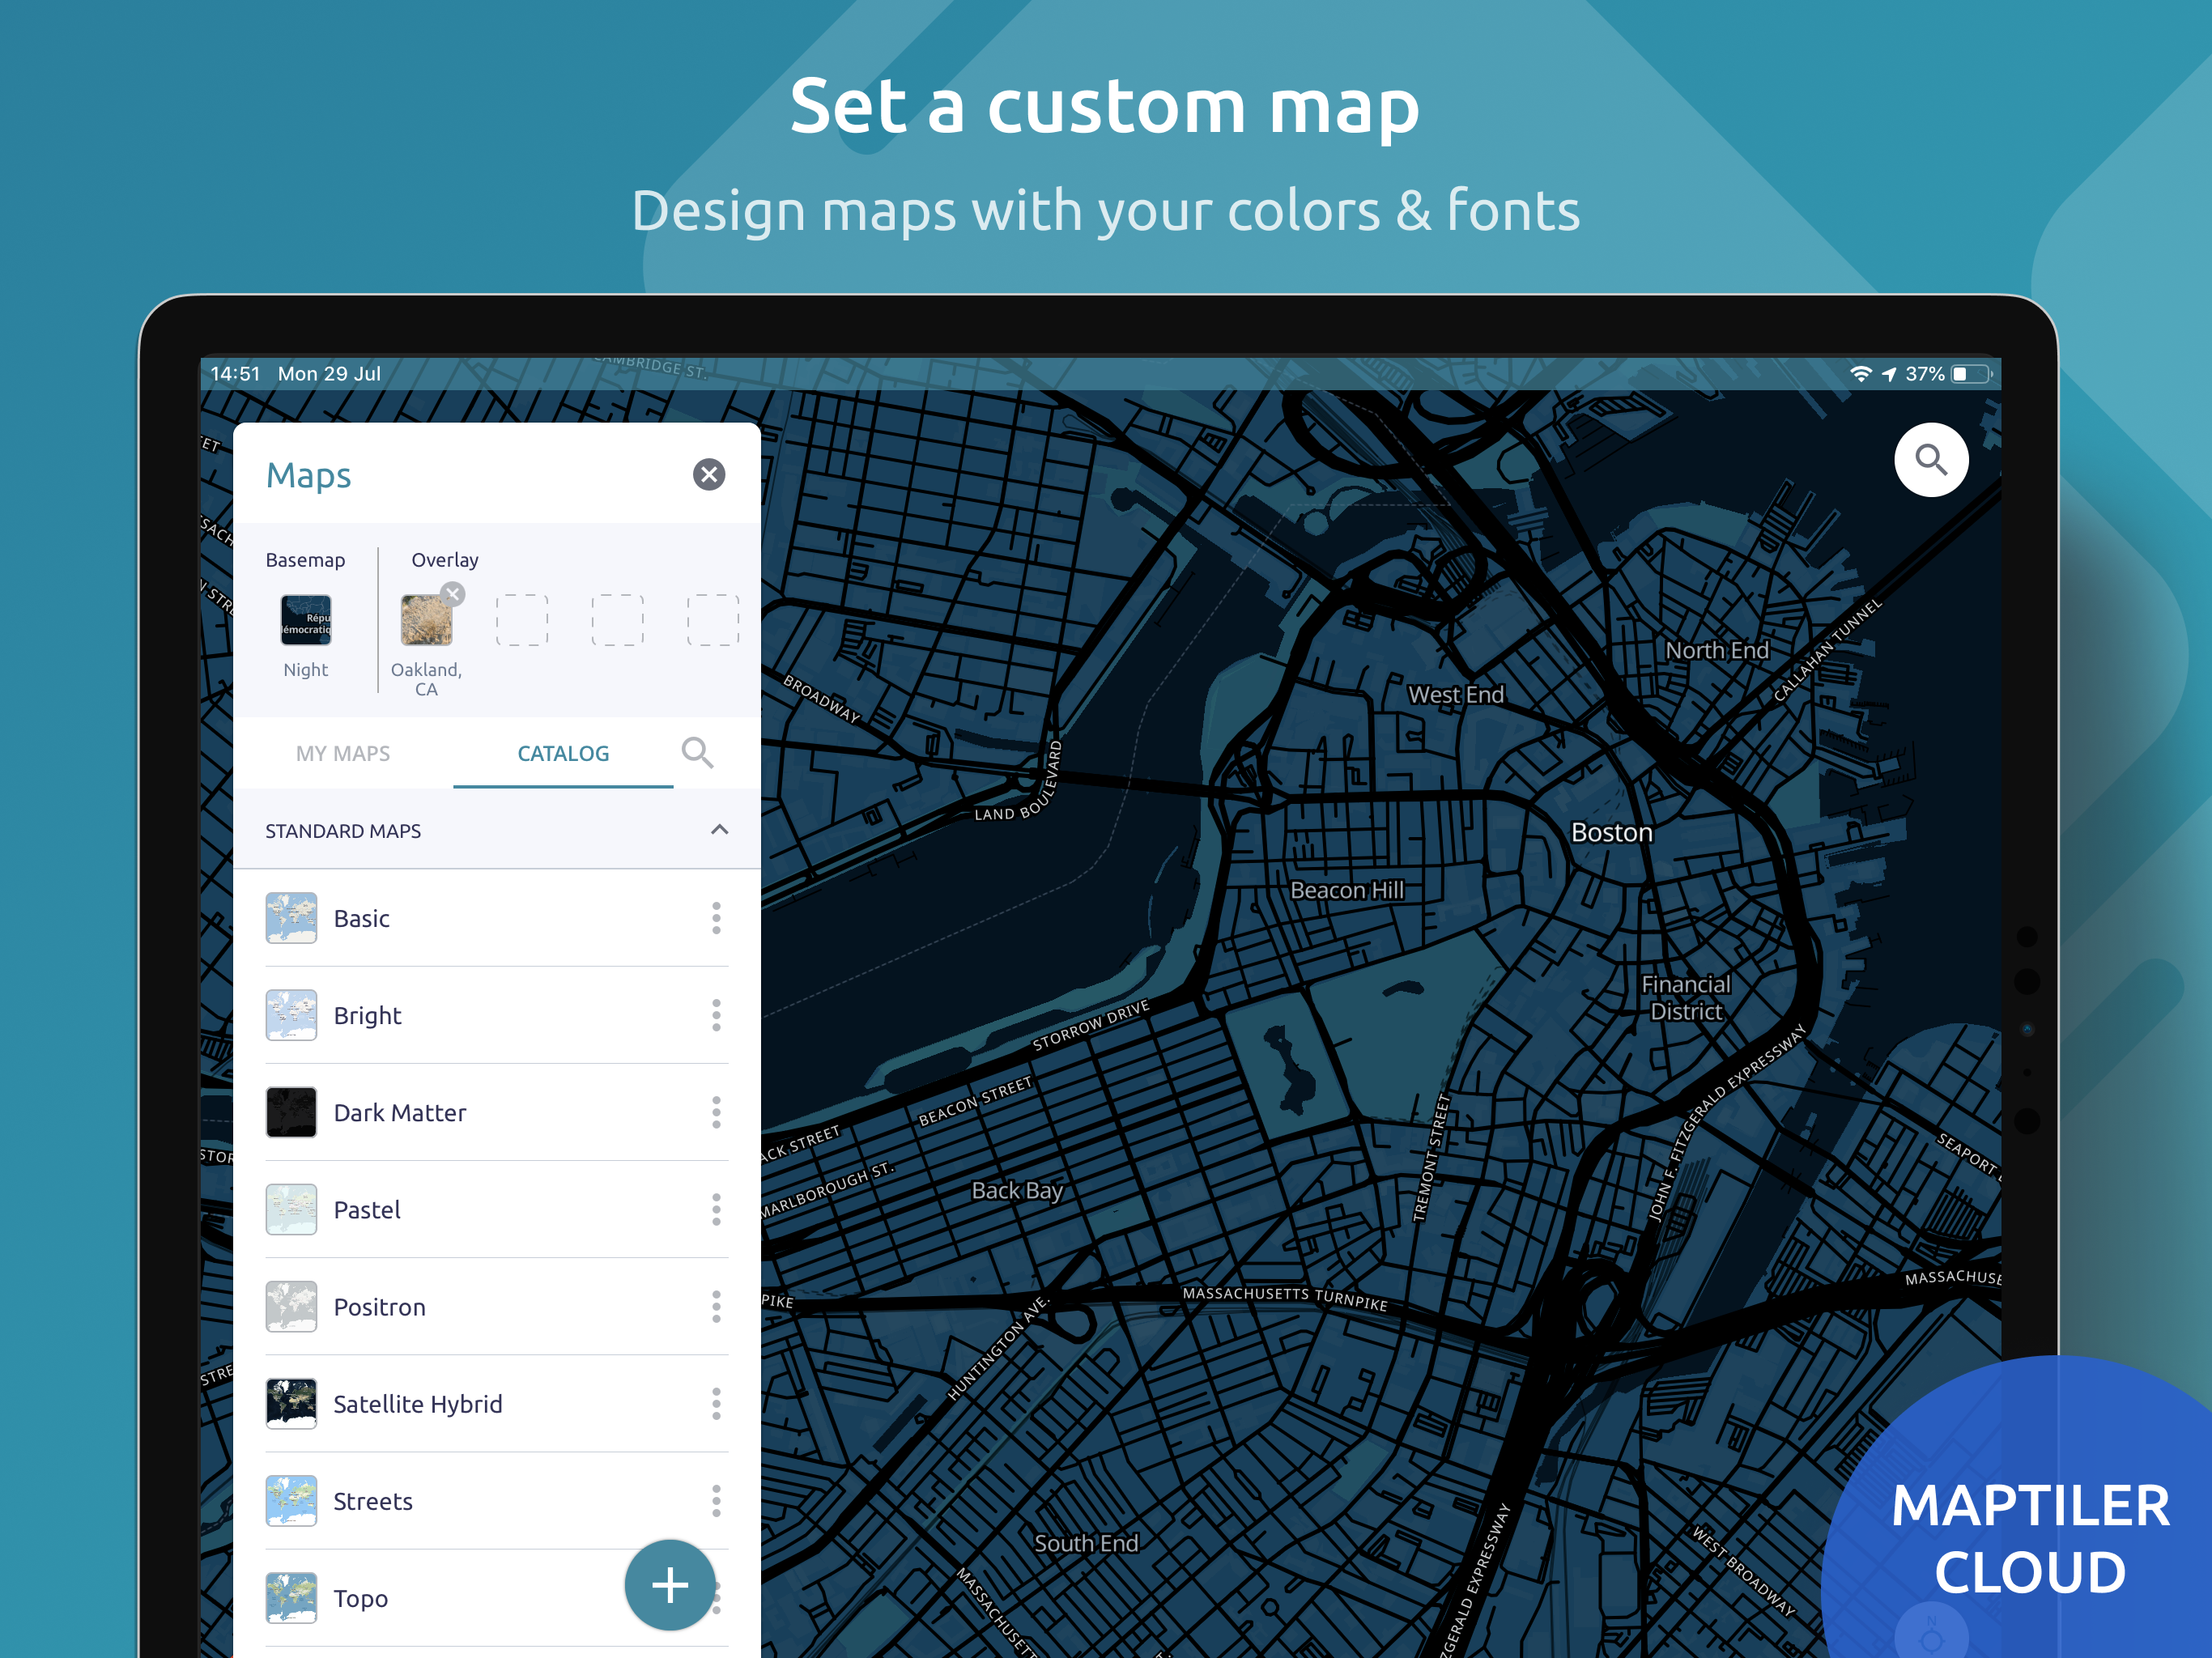Select the Night basemap thumbnail
2212x1658 pixels.
point(306,620)
